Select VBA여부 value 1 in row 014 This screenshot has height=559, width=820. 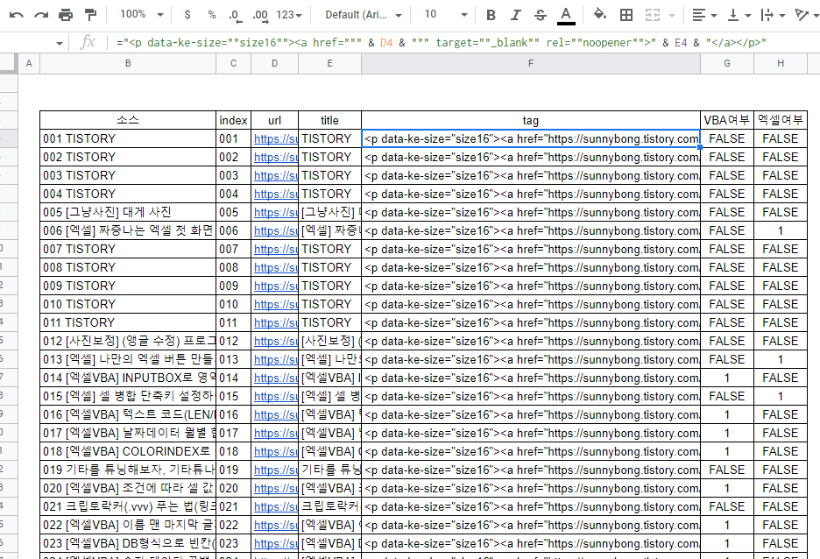tap(727, 378)
